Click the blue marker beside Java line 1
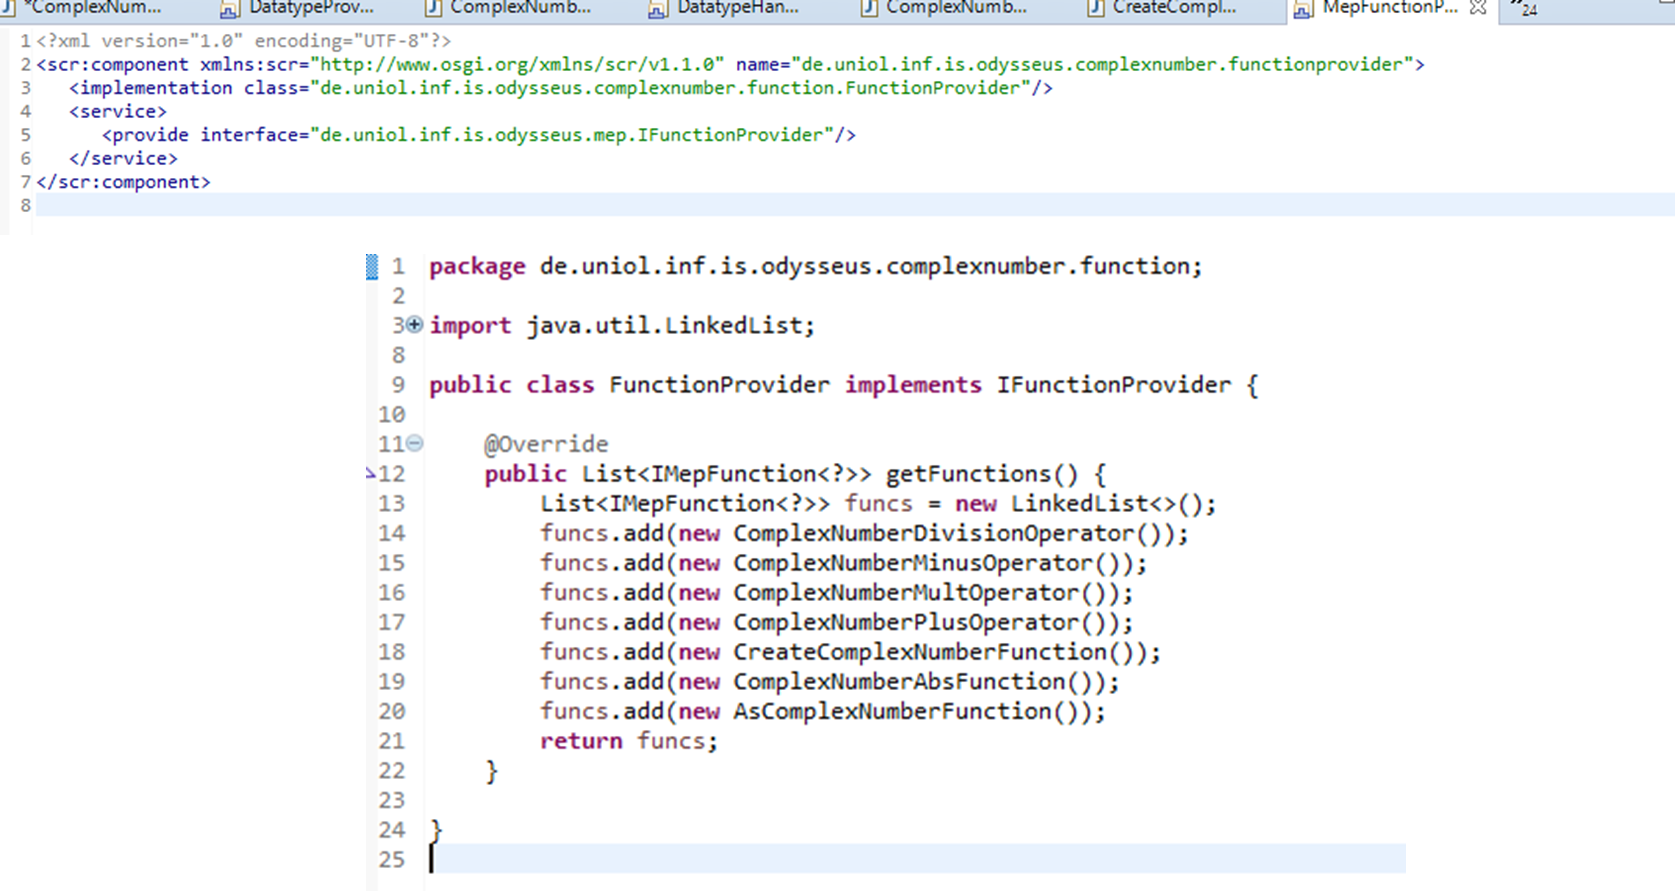 click(x=372, y=266)
